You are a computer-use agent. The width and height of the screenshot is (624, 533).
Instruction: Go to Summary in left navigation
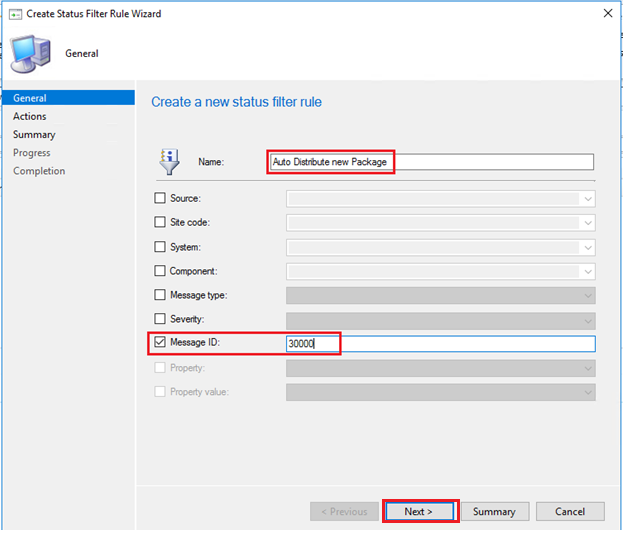(x=34, y=134)
